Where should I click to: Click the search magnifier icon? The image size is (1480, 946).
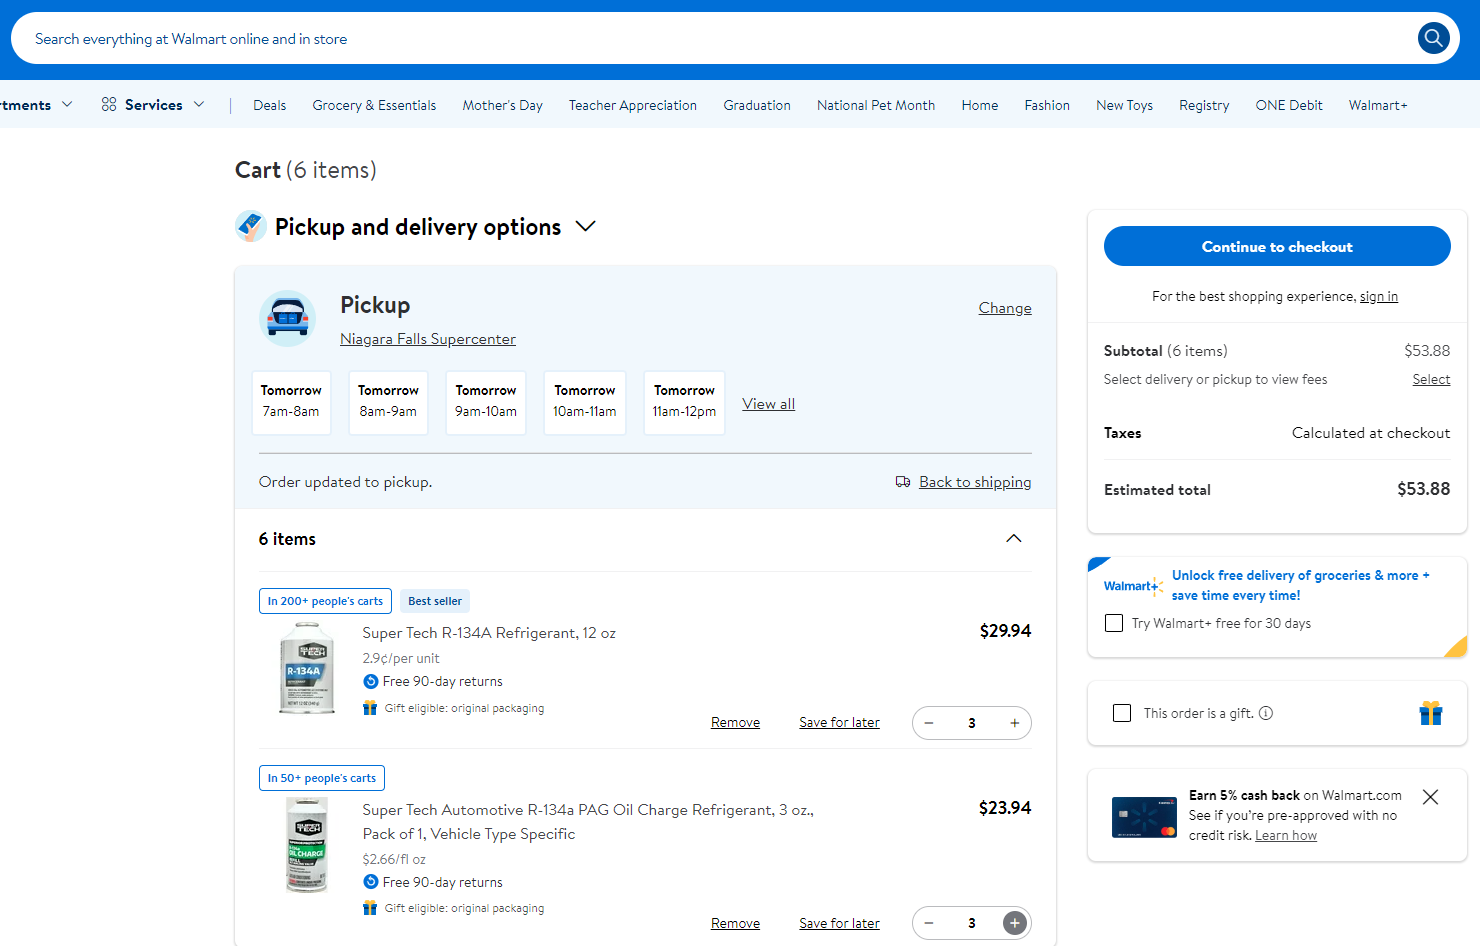tap(1433, 38)
